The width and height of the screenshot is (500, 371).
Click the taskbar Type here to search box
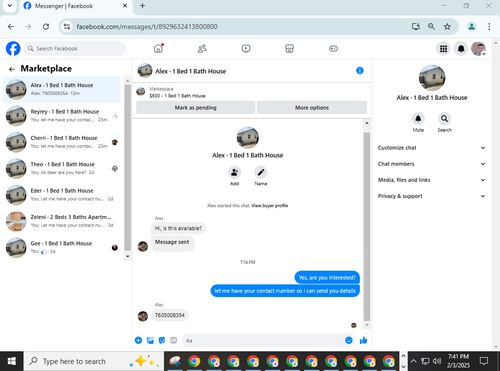coord(94,361)
